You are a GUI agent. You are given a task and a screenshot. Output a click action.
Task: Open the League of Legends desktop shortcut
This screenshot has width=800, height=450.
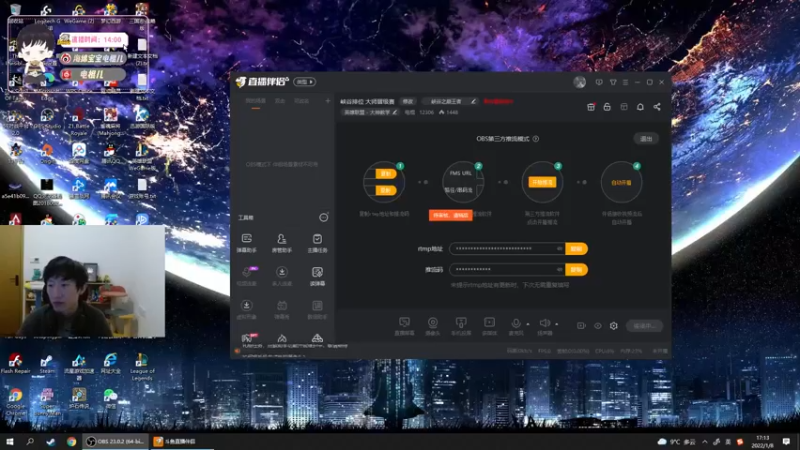(x=142, y=367)
